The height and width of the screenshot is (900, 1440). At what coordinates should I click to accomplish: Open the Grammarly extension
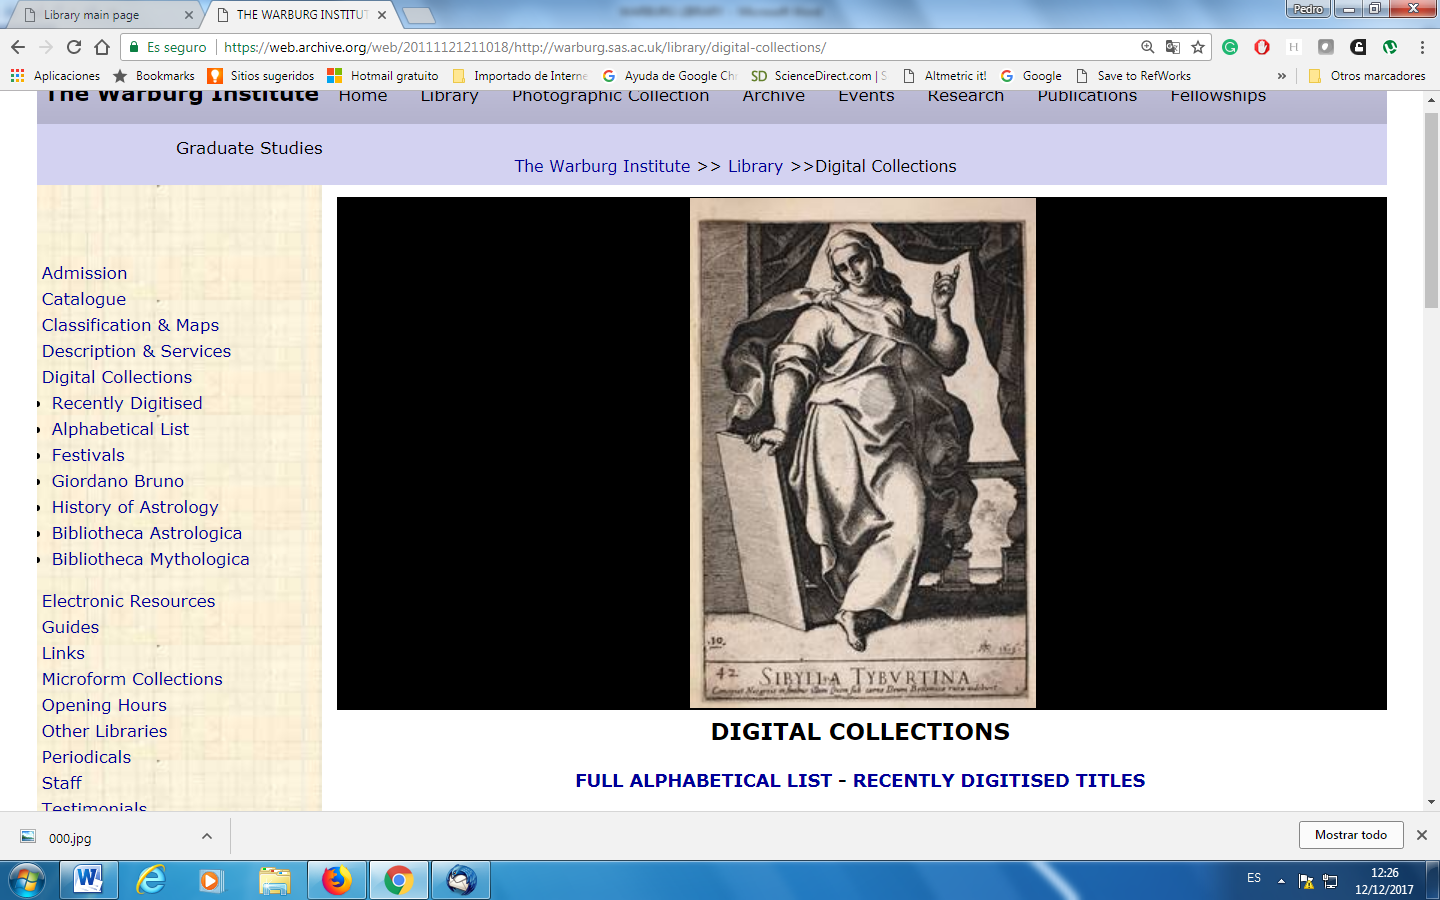(x=1230, y=47)
